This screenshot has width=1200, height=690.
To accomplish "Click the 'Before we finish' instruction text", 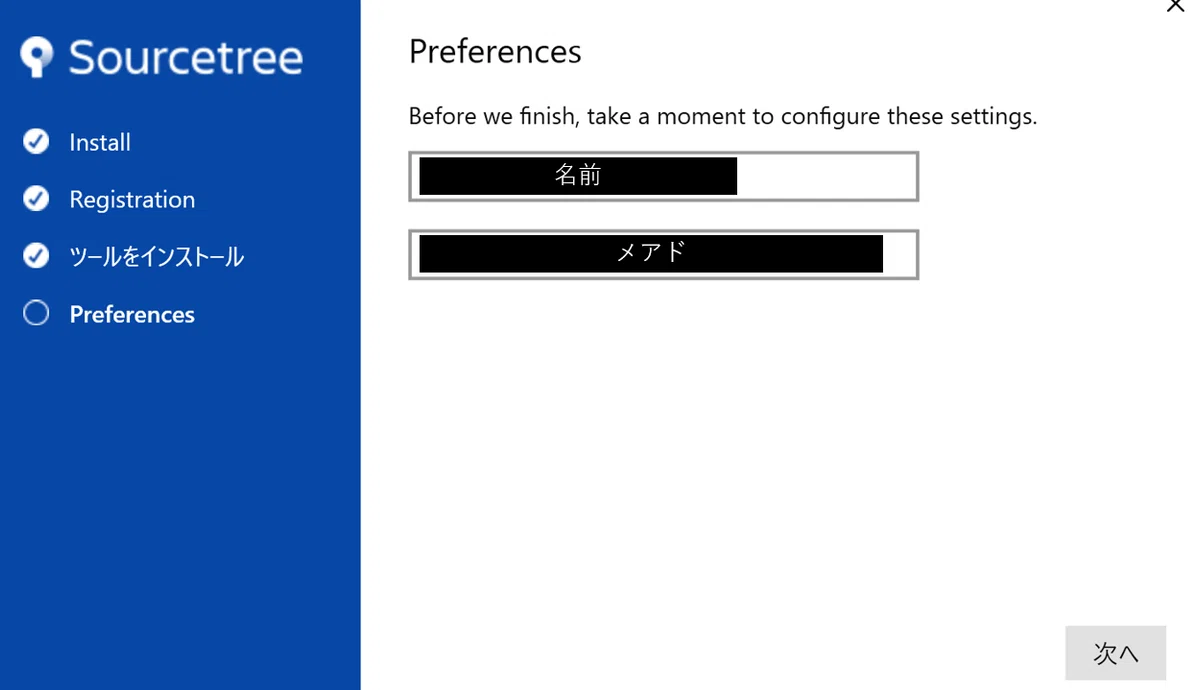I will click(723, 117).
